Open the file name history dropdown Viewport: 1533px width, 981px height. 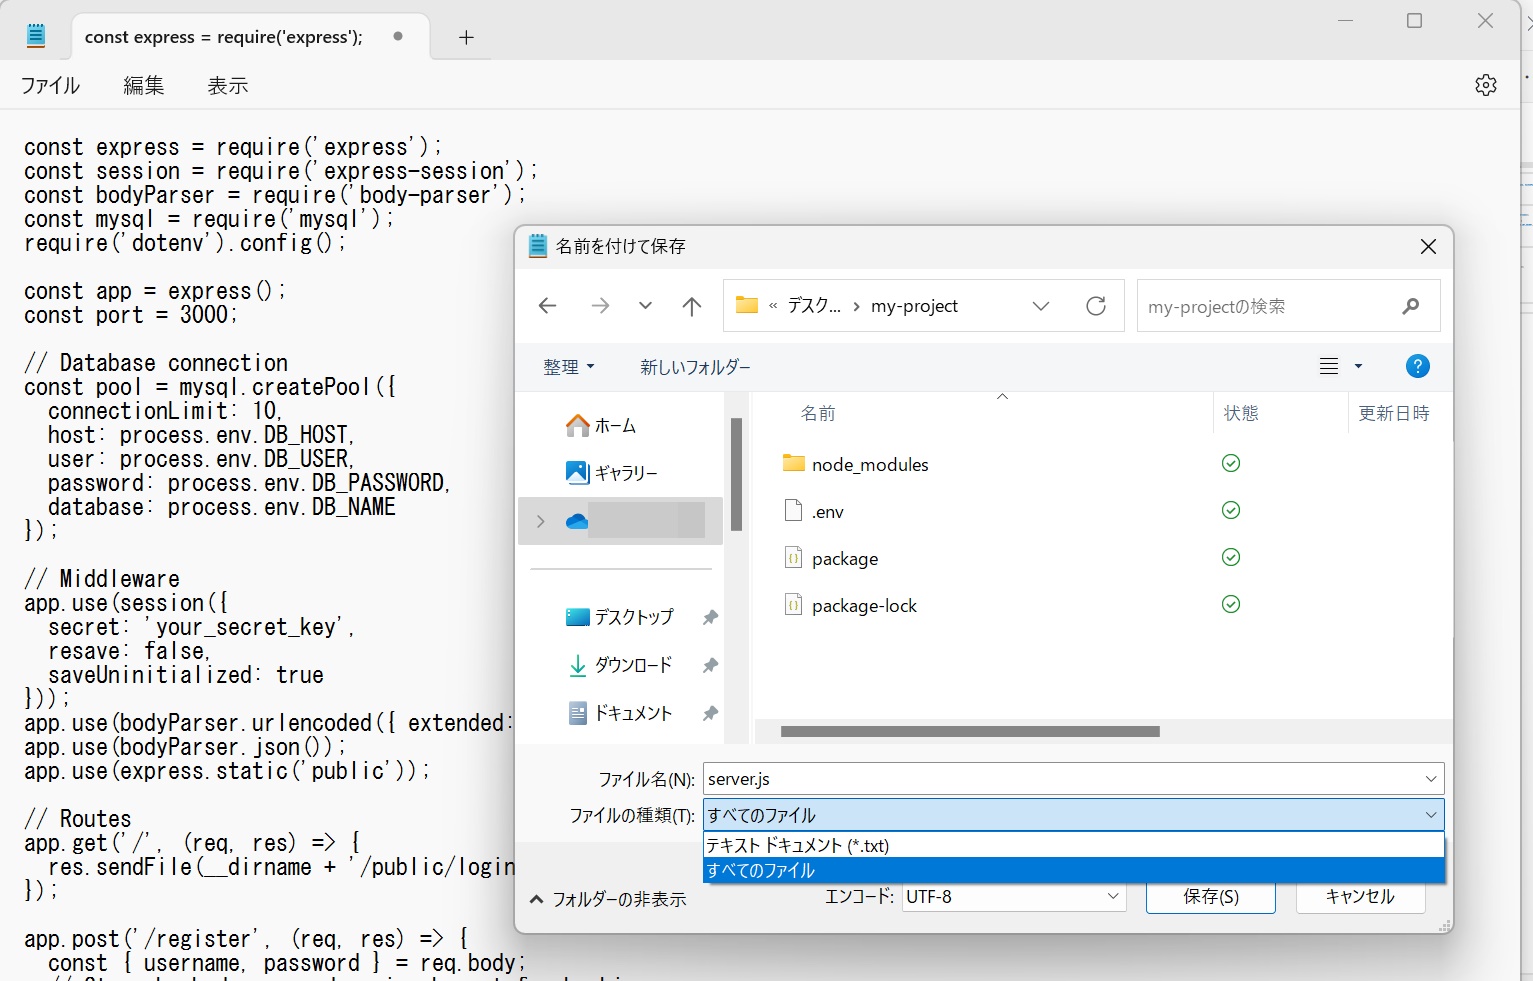tap(1431, 779)
